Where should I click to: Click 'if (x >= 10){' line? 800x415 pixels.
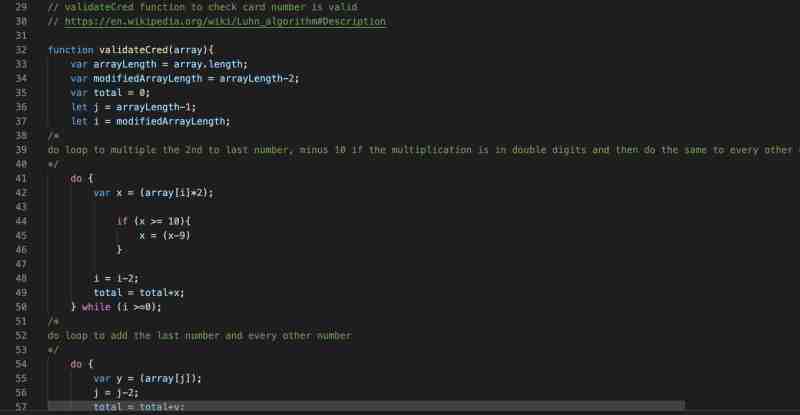coord(154,222)
